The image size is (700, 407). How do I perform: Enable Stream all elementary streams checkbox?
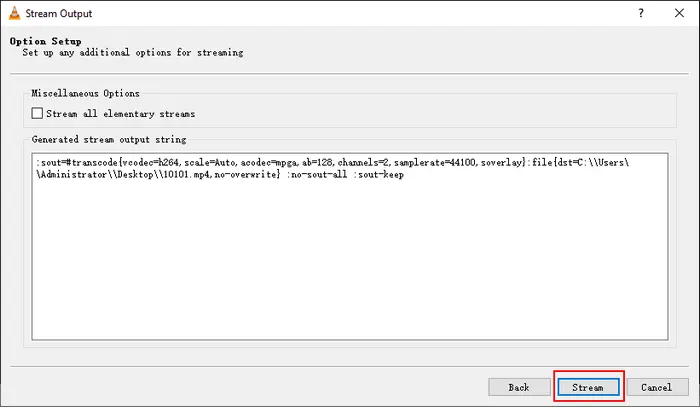tap(37, 113)
